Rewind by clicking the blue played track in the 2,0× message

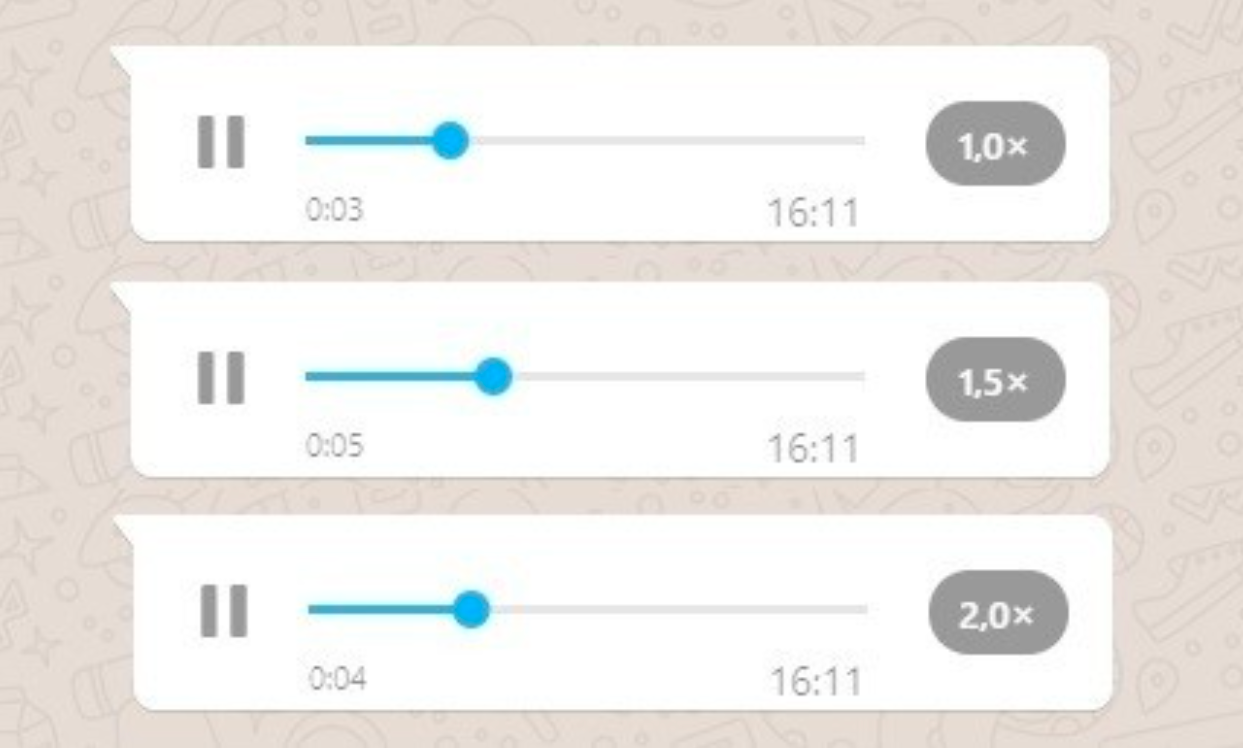click(x=381, y=609)
